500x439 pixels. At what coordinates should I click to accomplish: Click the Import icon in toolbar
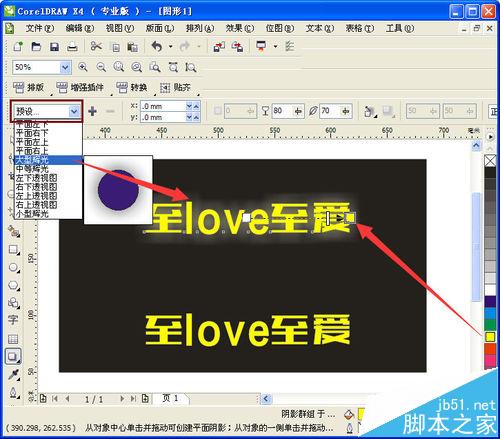pyautogui.click(x=219, y=47)
